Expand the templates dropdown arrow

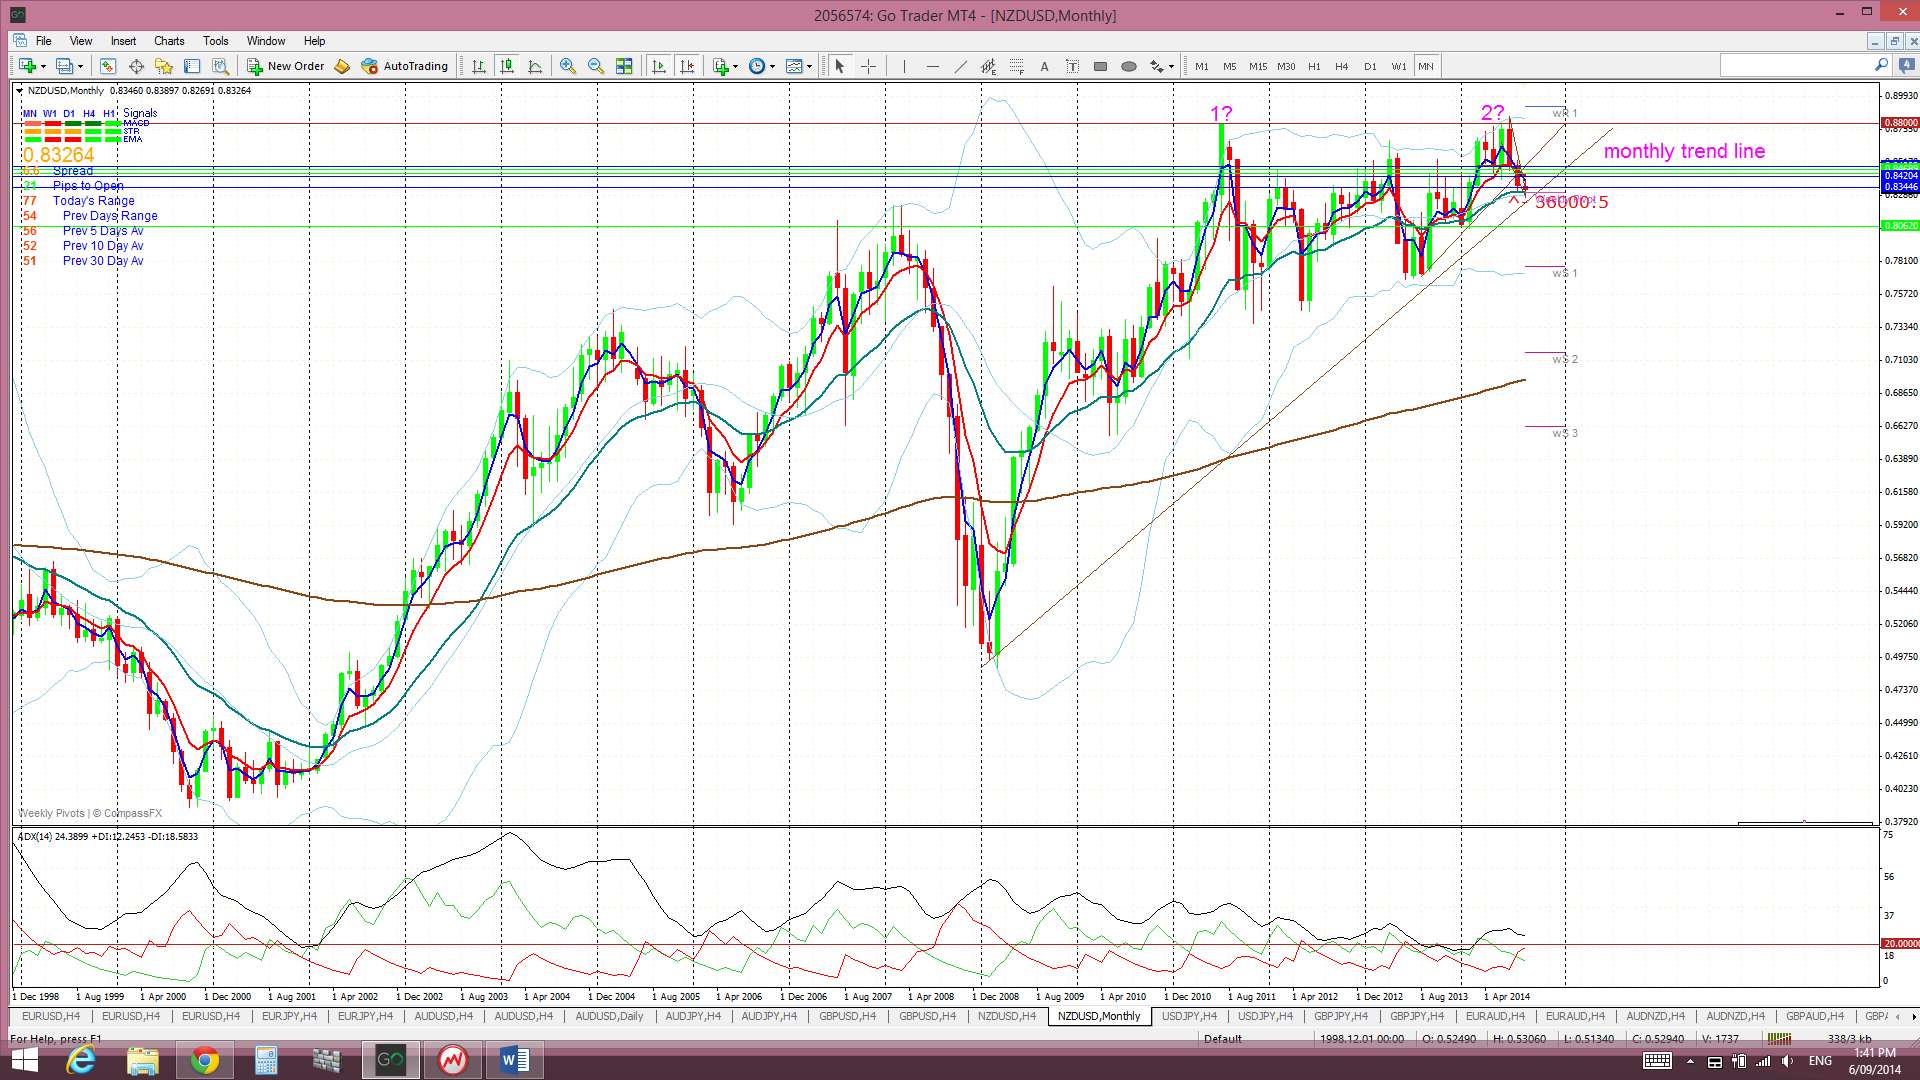pyautogui.click(x=809, y=67)
